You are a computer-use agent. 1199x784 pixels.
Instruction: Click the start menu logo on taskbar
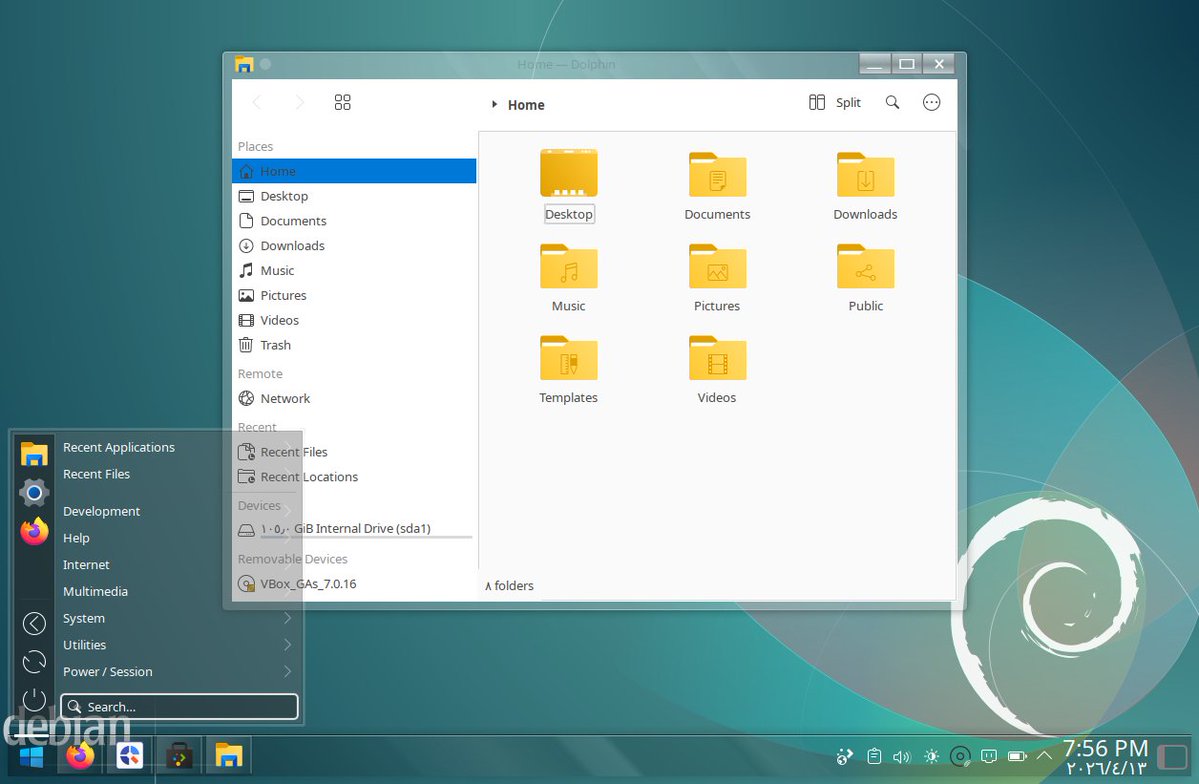click(x=31, y=756)
